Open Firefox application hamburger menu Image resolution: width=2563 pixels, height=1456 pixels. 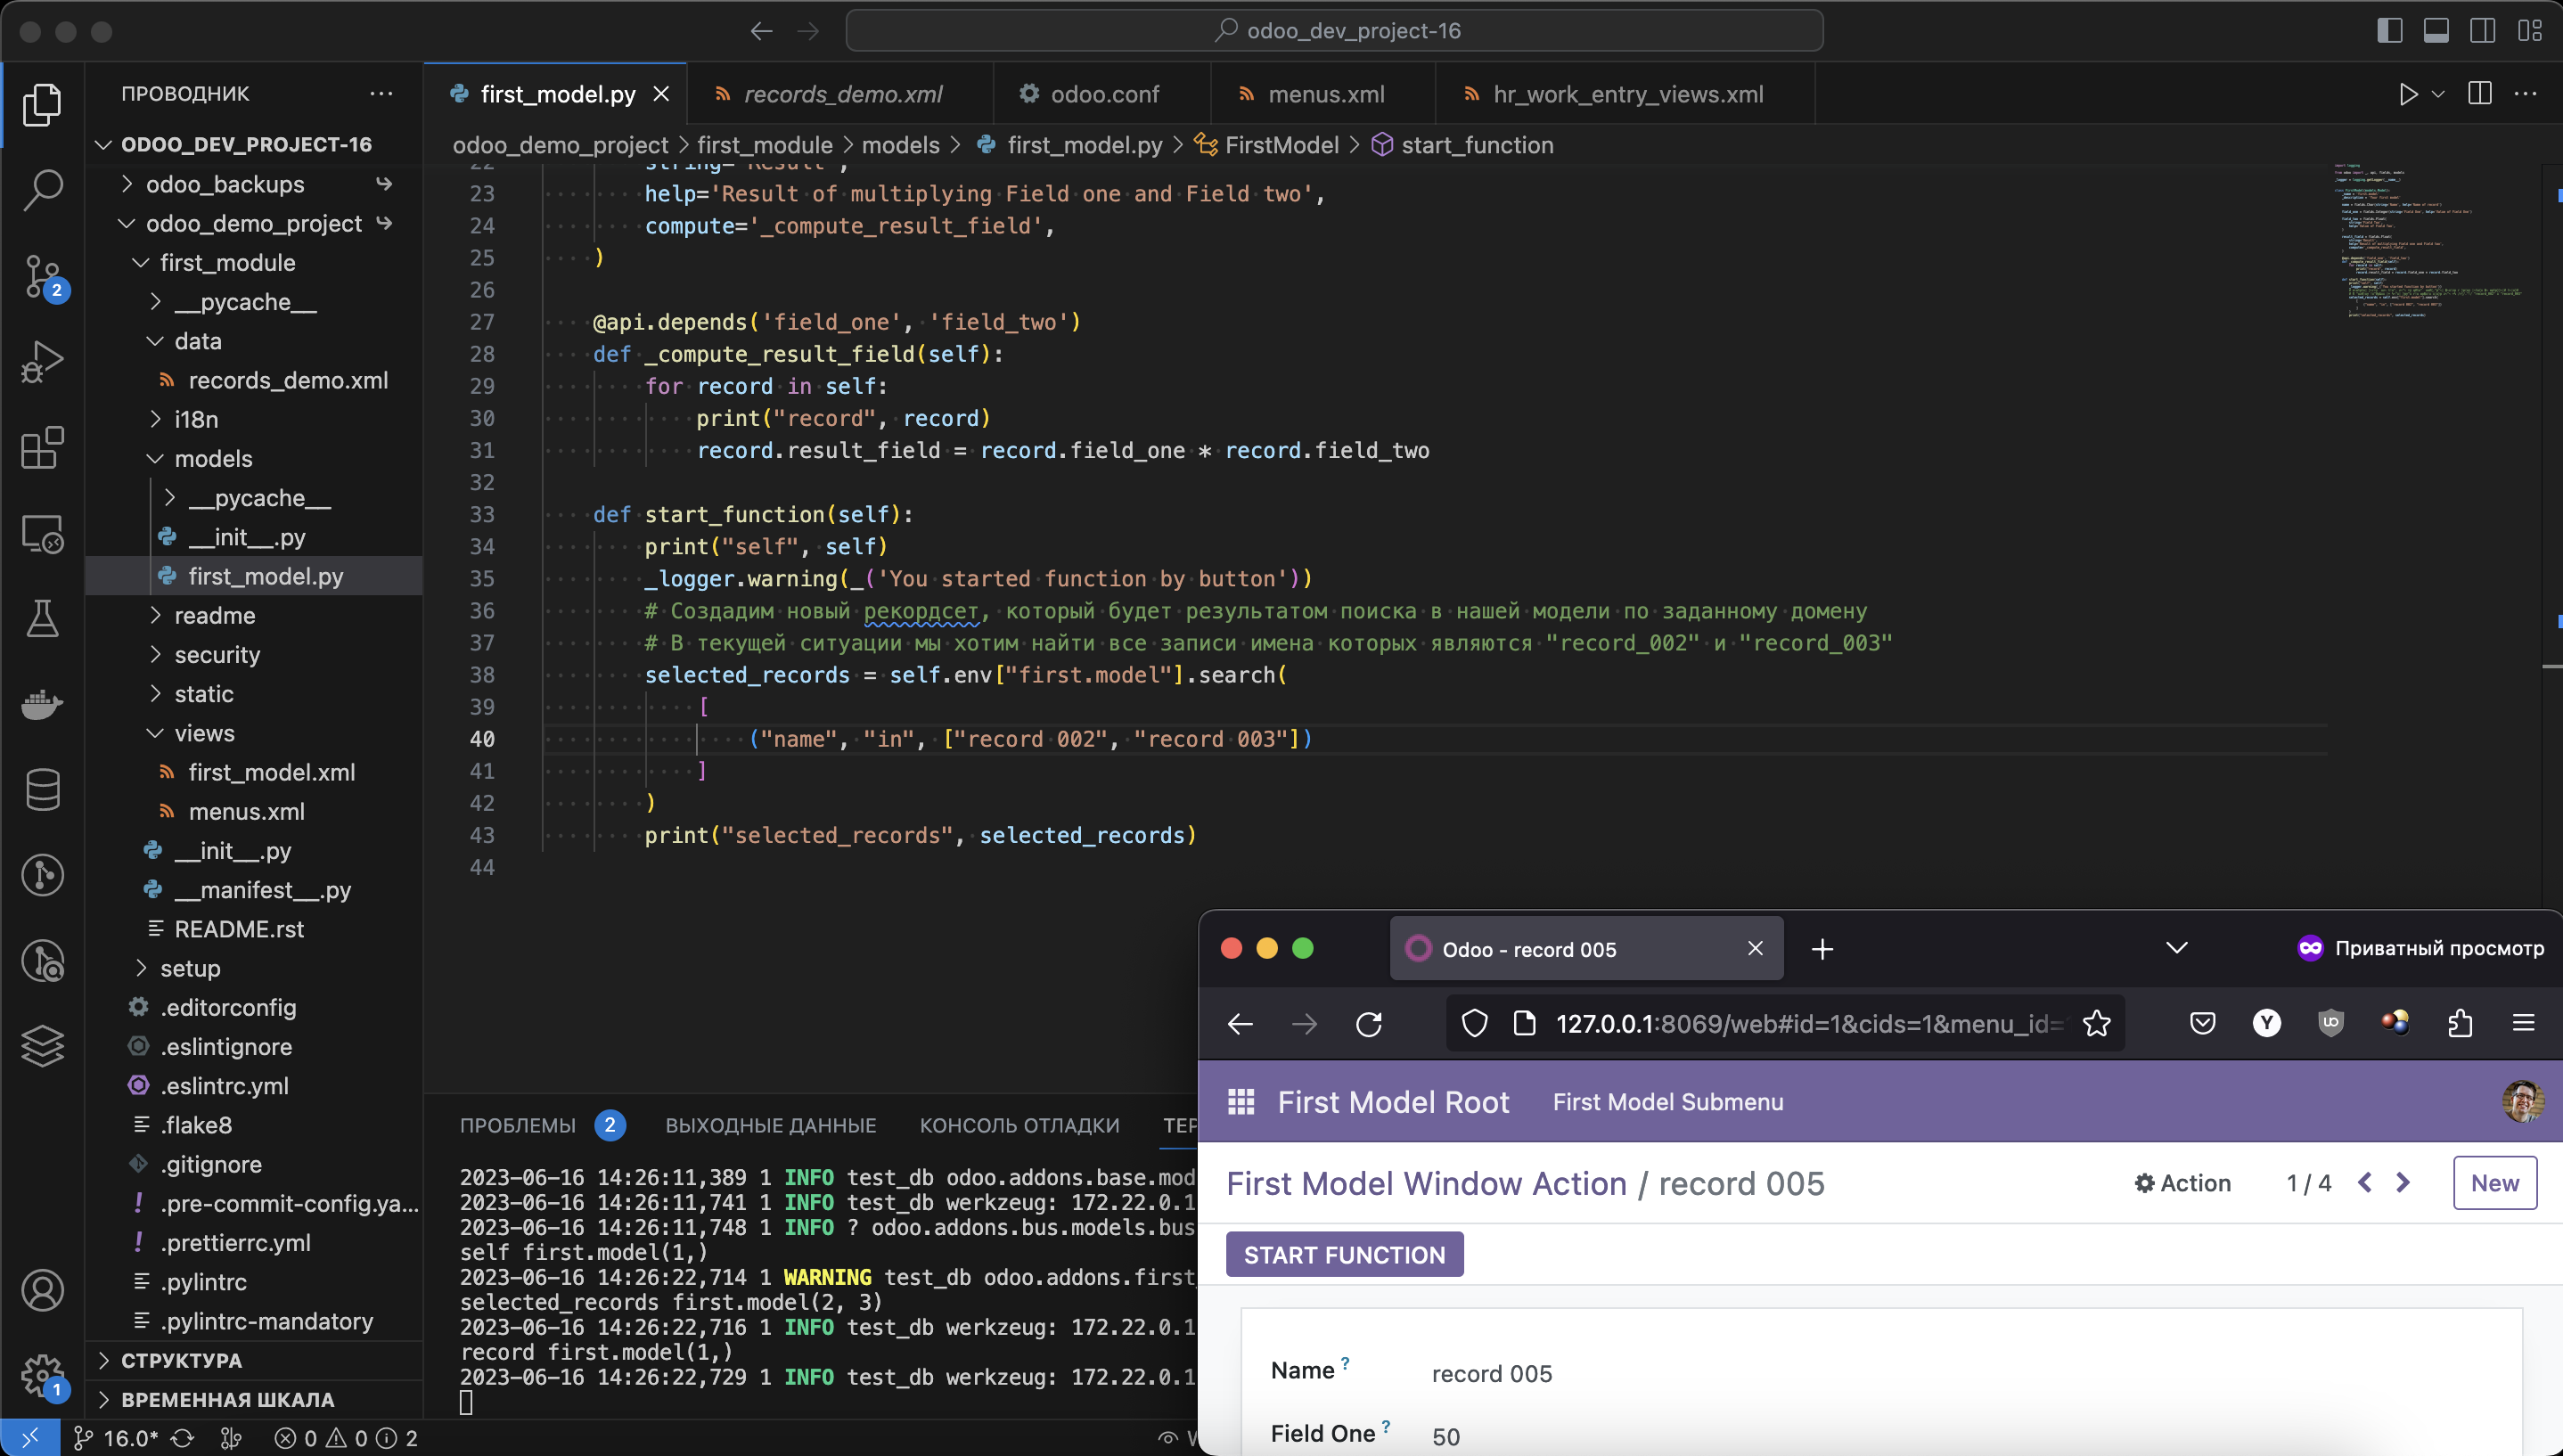point(2524,1023)
